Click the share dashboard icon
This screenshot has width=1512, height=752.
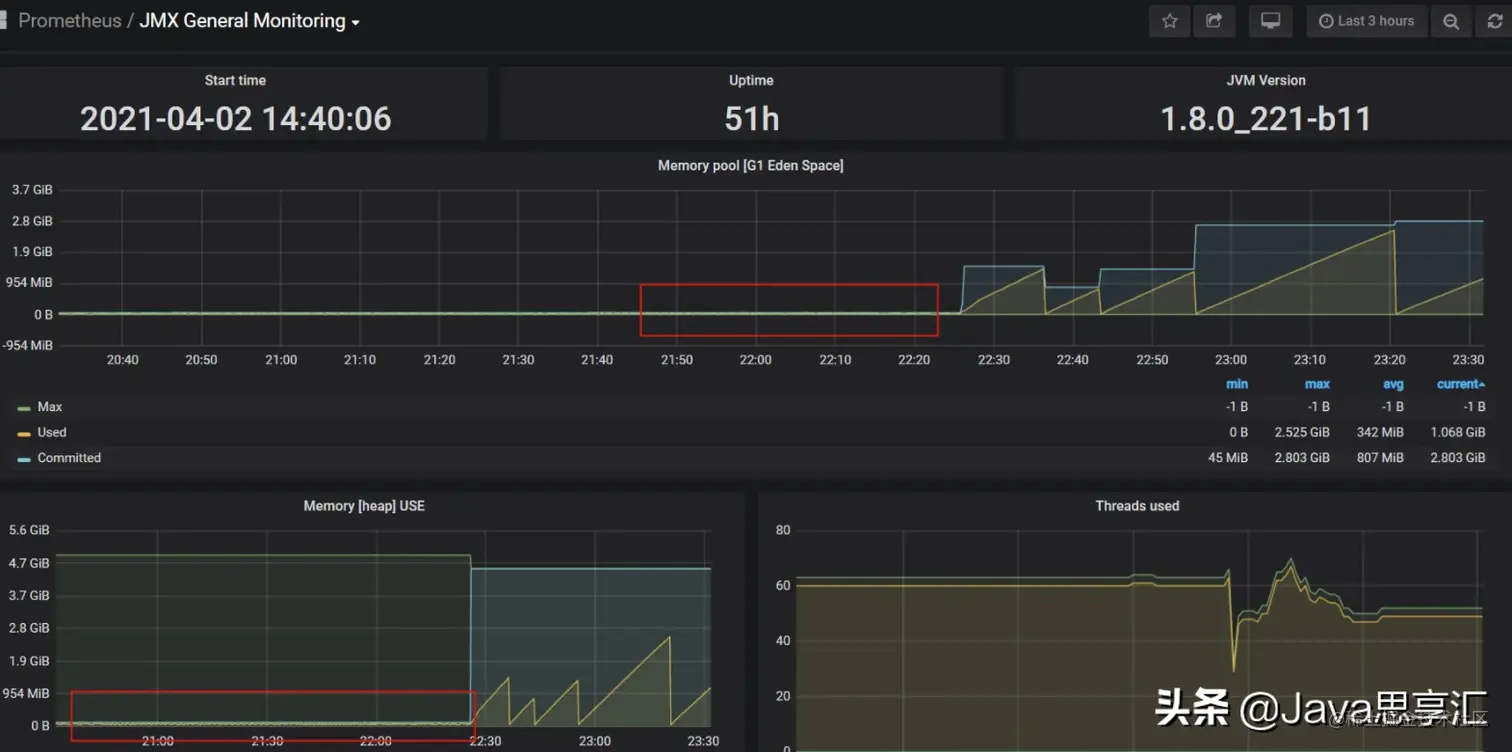(x=1214, y=21)
